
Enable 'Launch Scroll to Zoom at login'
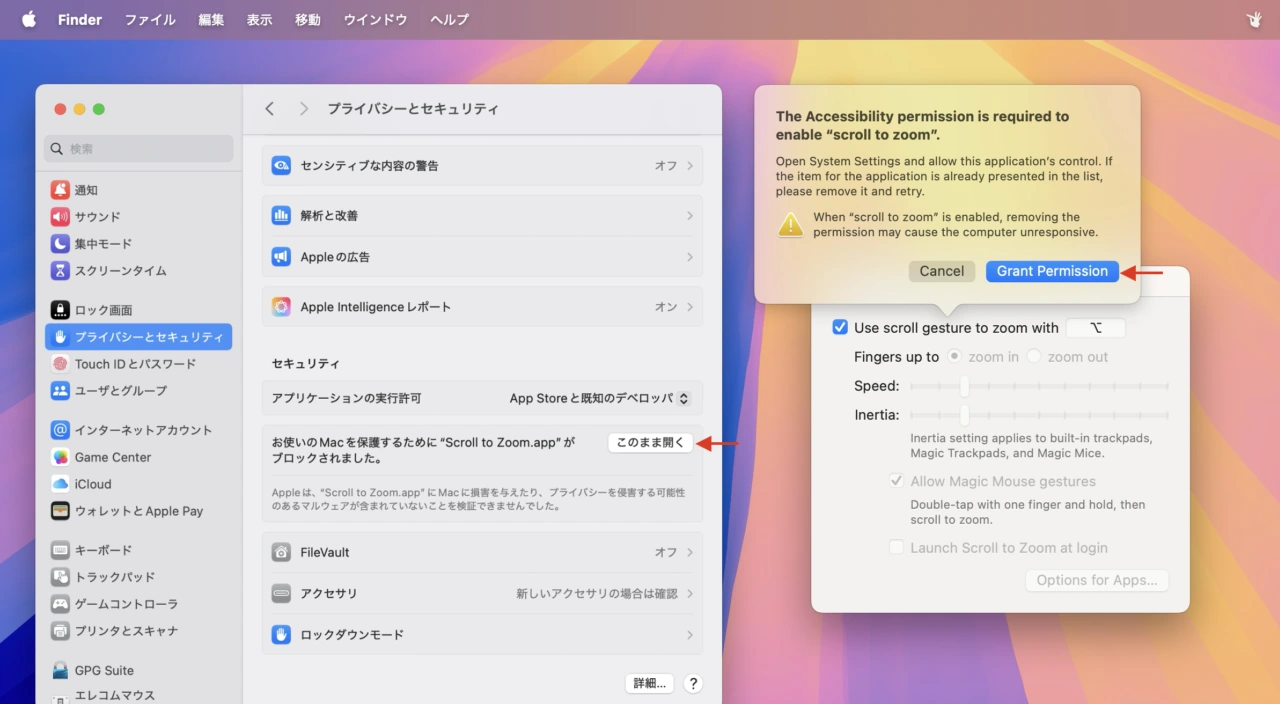(x=896, y=548)
